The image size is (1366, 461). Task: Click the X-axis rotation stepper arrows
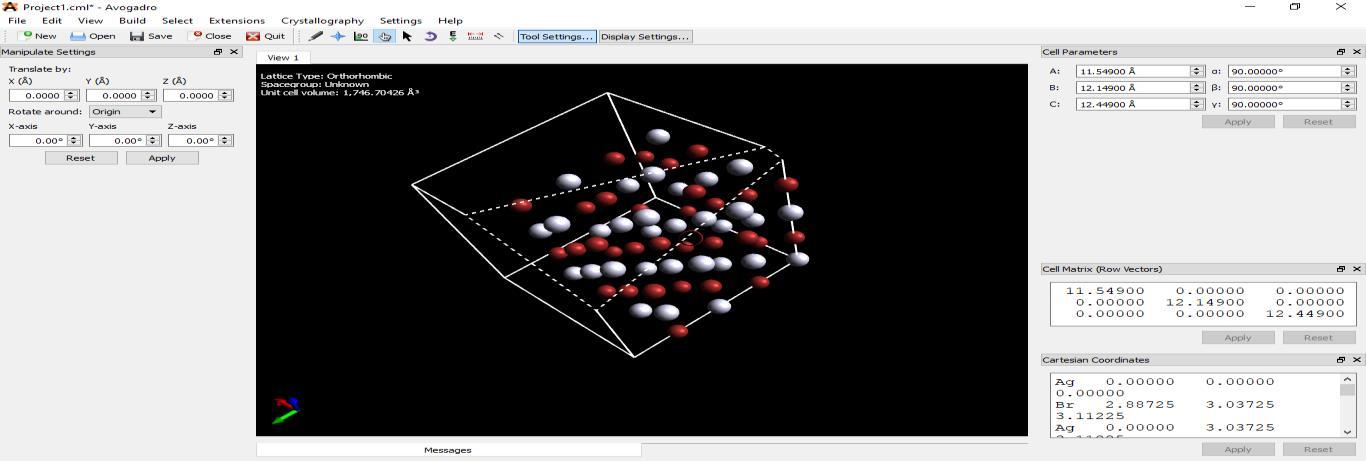coord(74,141)
